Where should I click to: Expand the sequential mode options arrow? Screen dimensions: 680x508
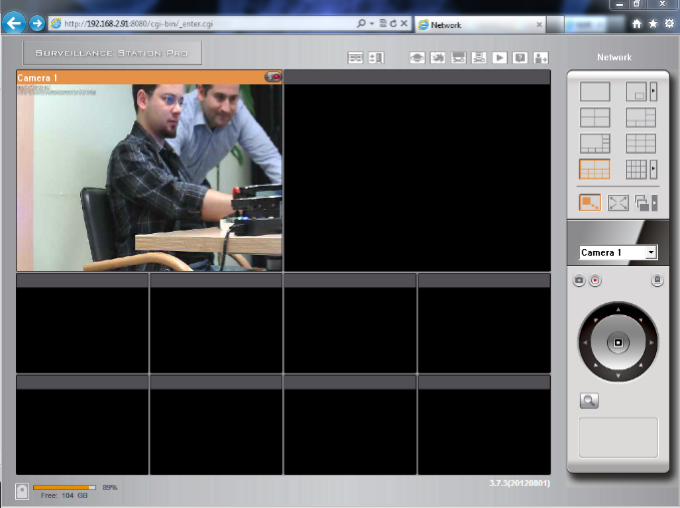click(x=654, y=203)
